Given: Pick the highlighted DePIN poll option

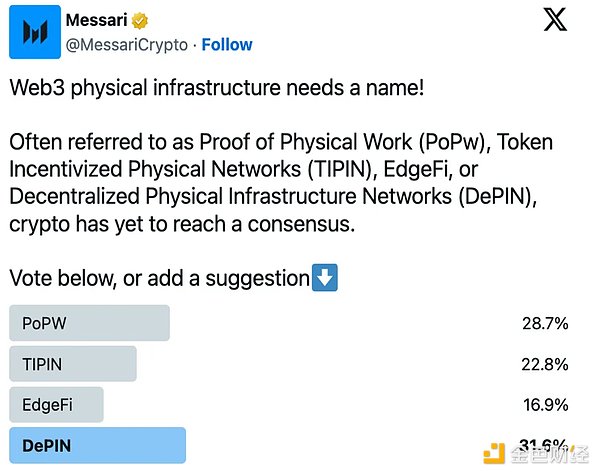Looking at the screenshot, I should (x=97, y=446).
